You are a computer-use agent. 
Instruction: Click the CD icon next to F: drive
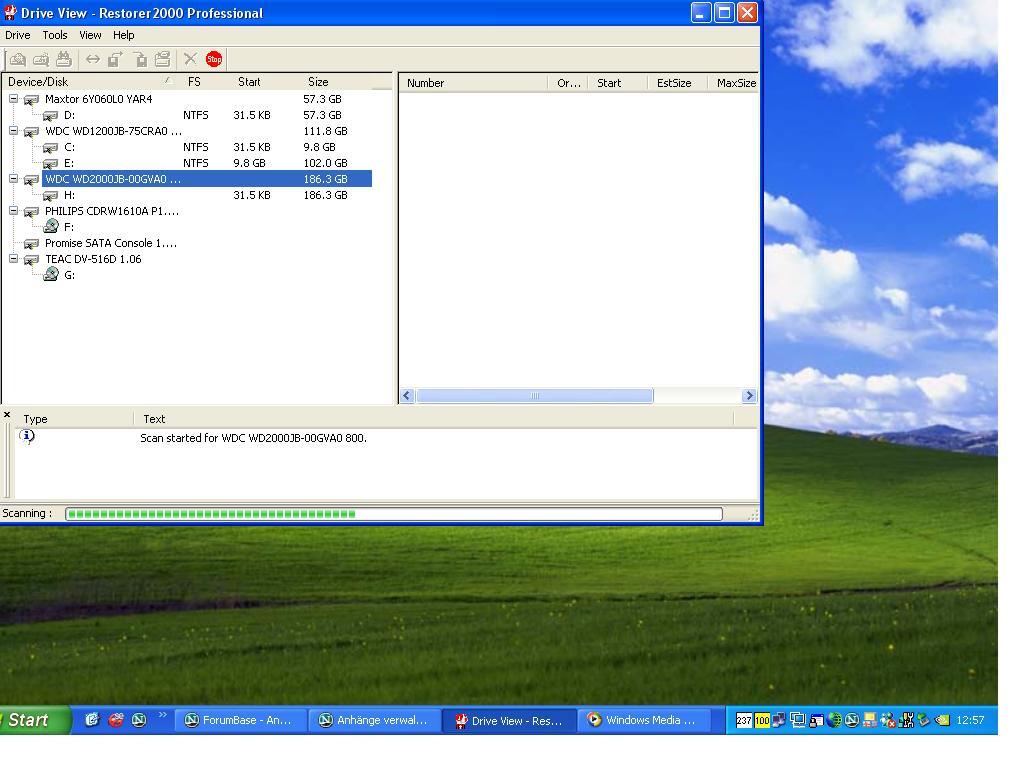click(51, 227)
